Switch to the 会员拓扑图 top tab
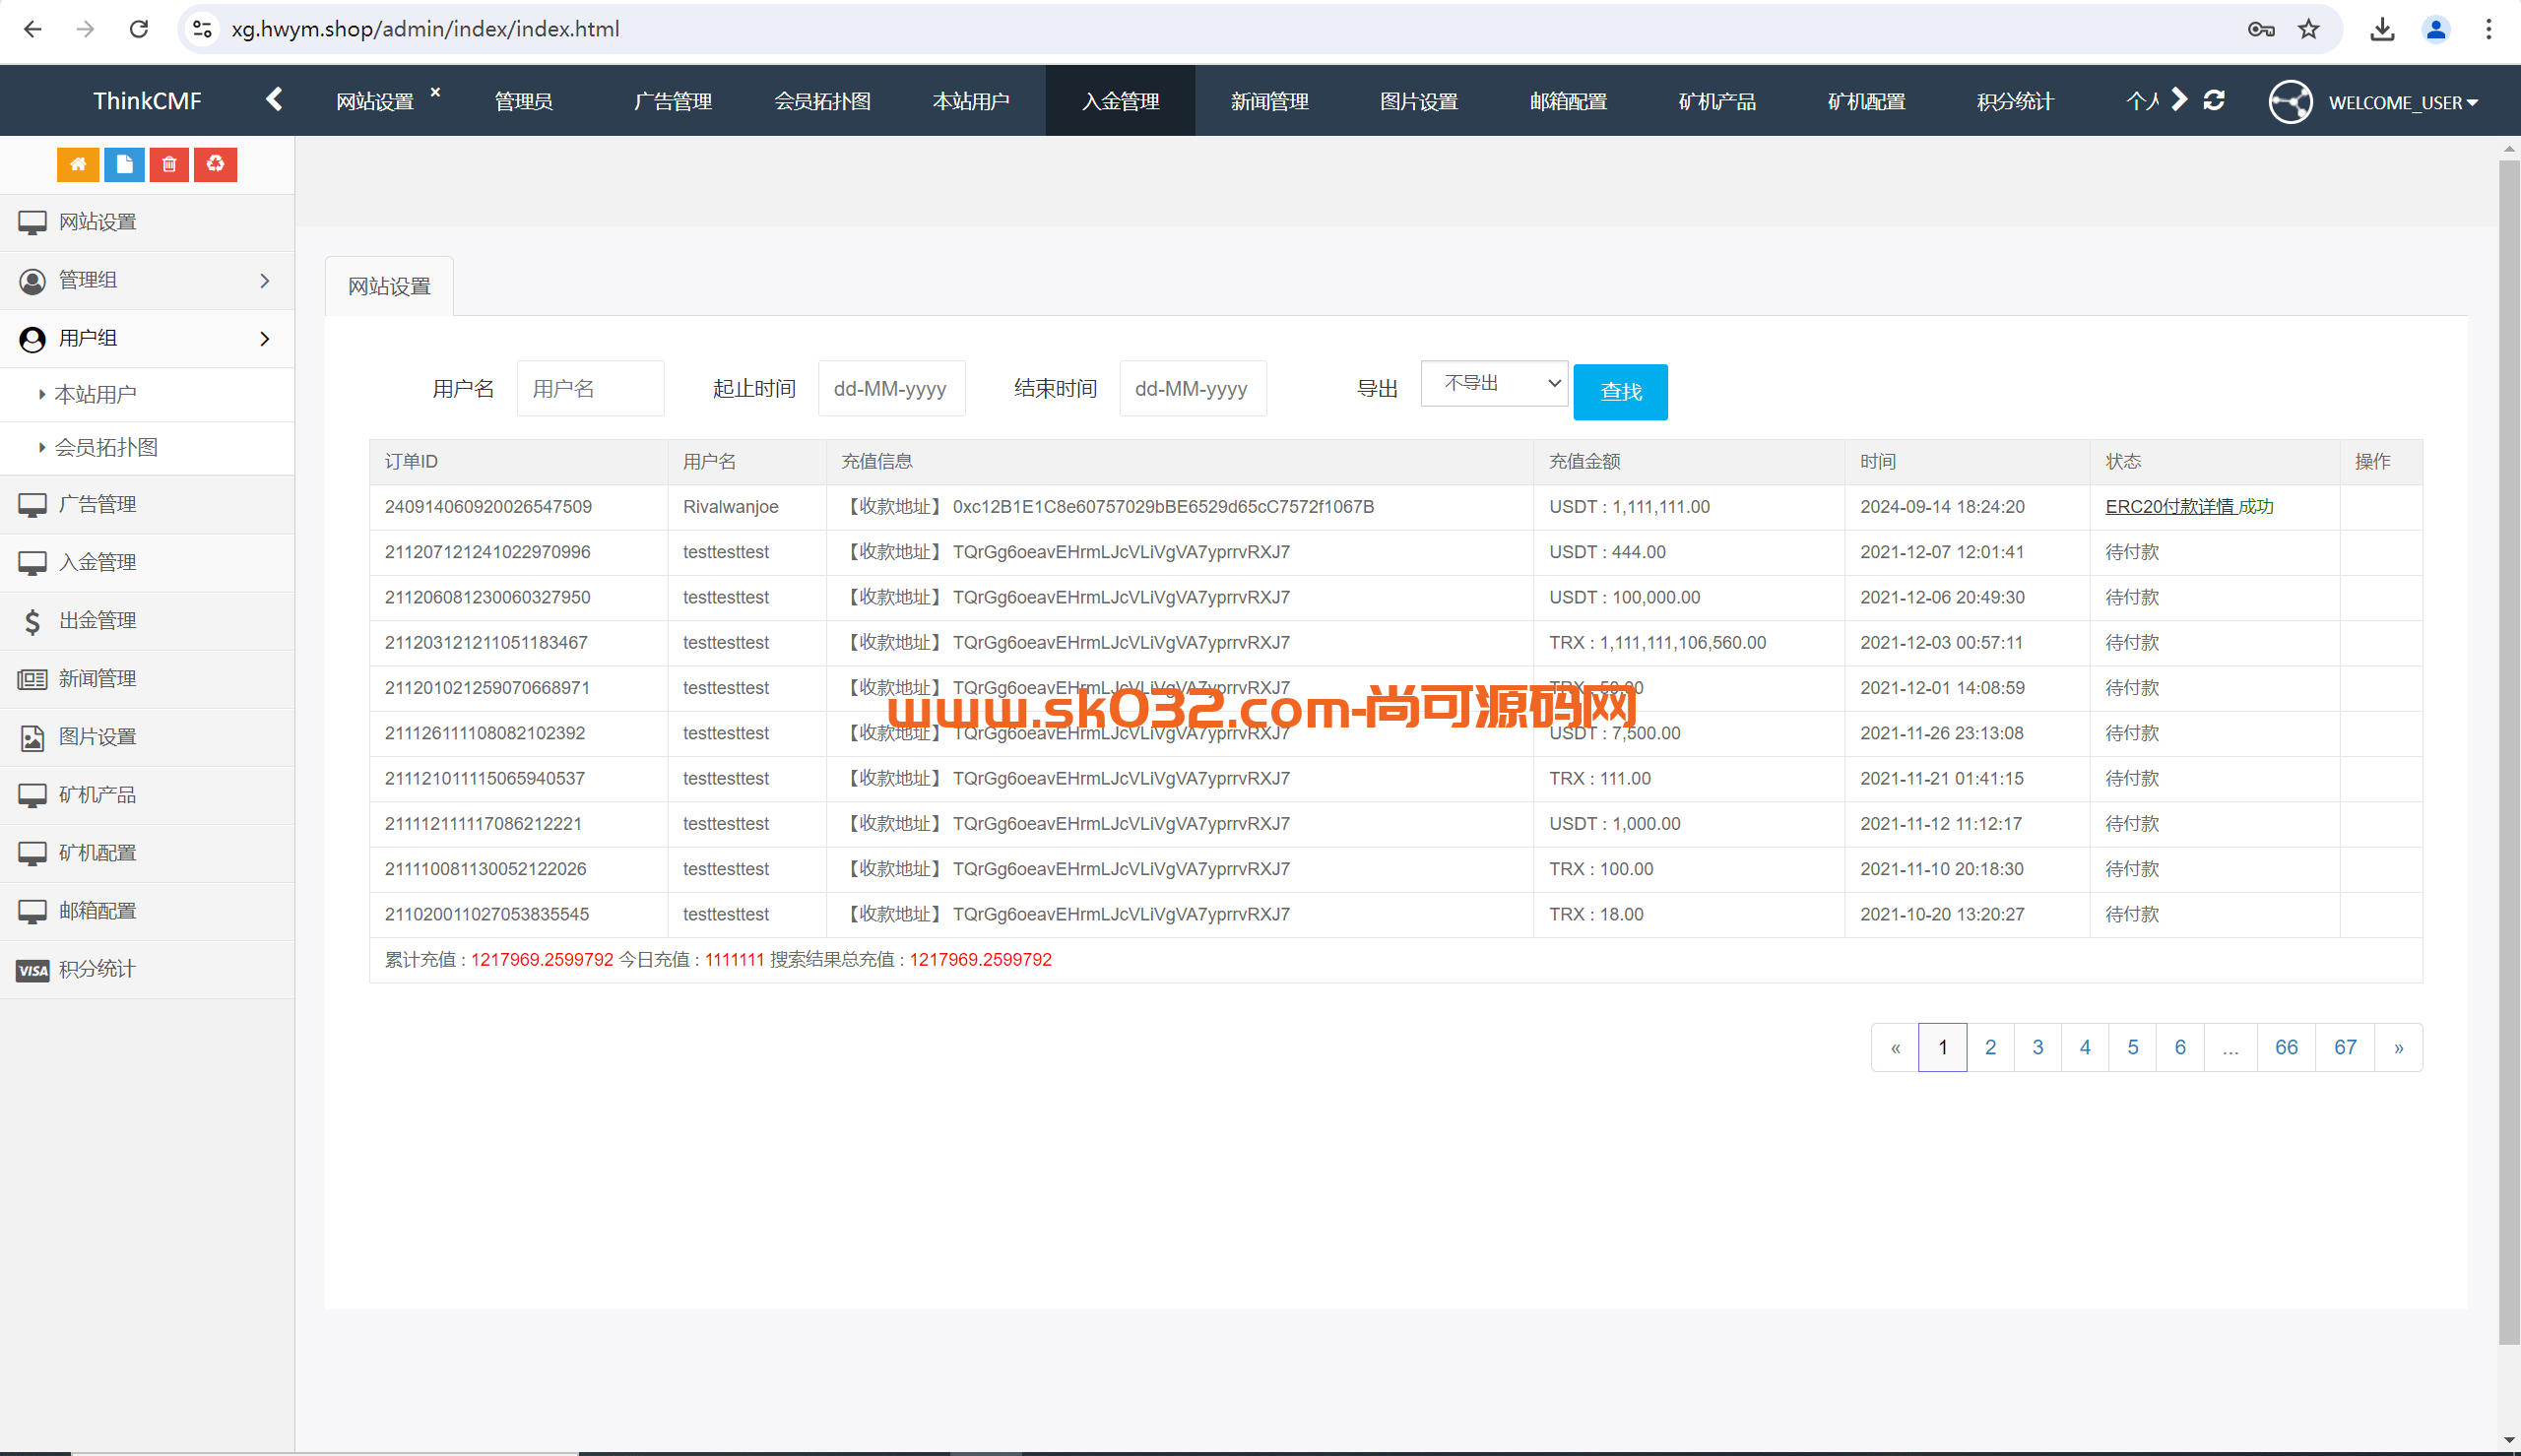 click(x=822, y=101)
